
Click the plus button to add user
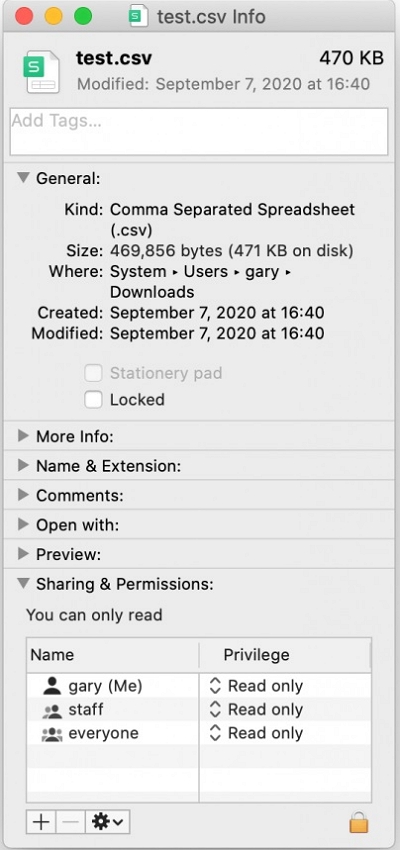(41, 822)
